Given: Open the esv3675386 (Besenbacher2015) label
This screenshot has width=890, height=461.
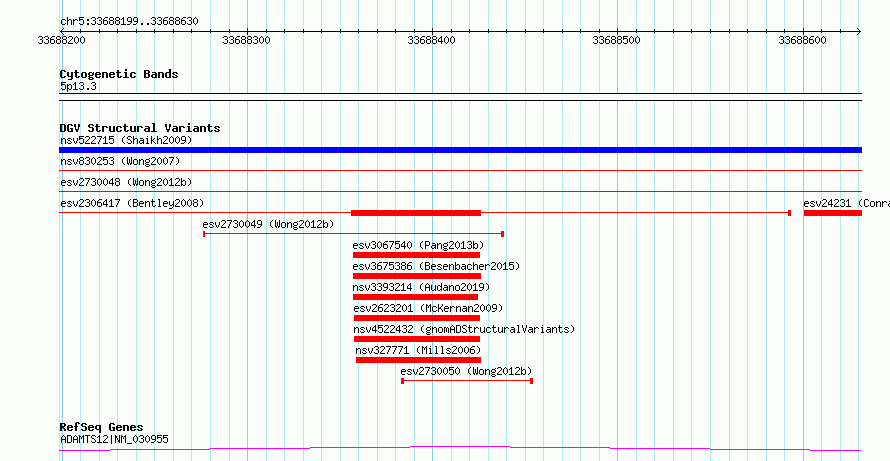Looking at the screenshot, I should pyautogui.click(x=436, y=266).
